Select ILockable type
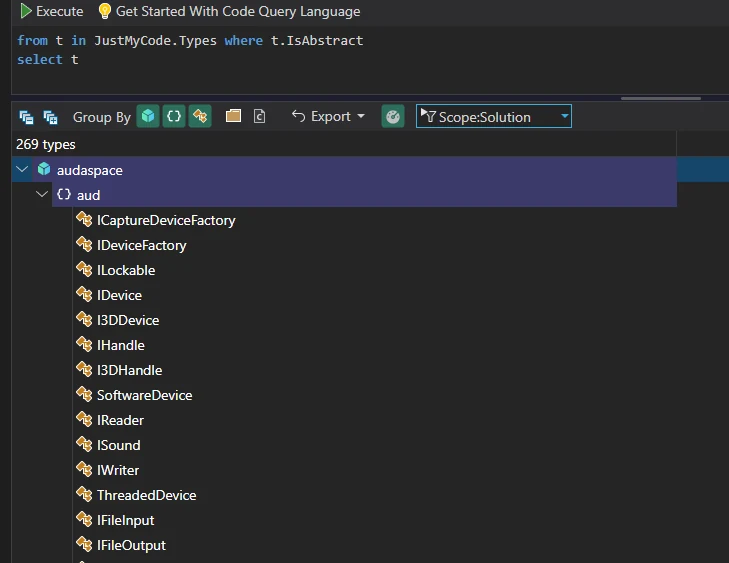The width and height of the screenshot is (729, 563). point(126,270)
